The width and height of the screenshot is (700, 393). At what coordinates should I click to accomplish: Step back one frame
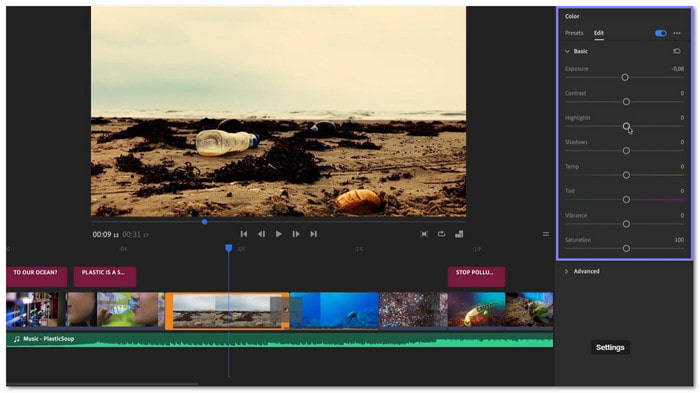pos(261,234)
